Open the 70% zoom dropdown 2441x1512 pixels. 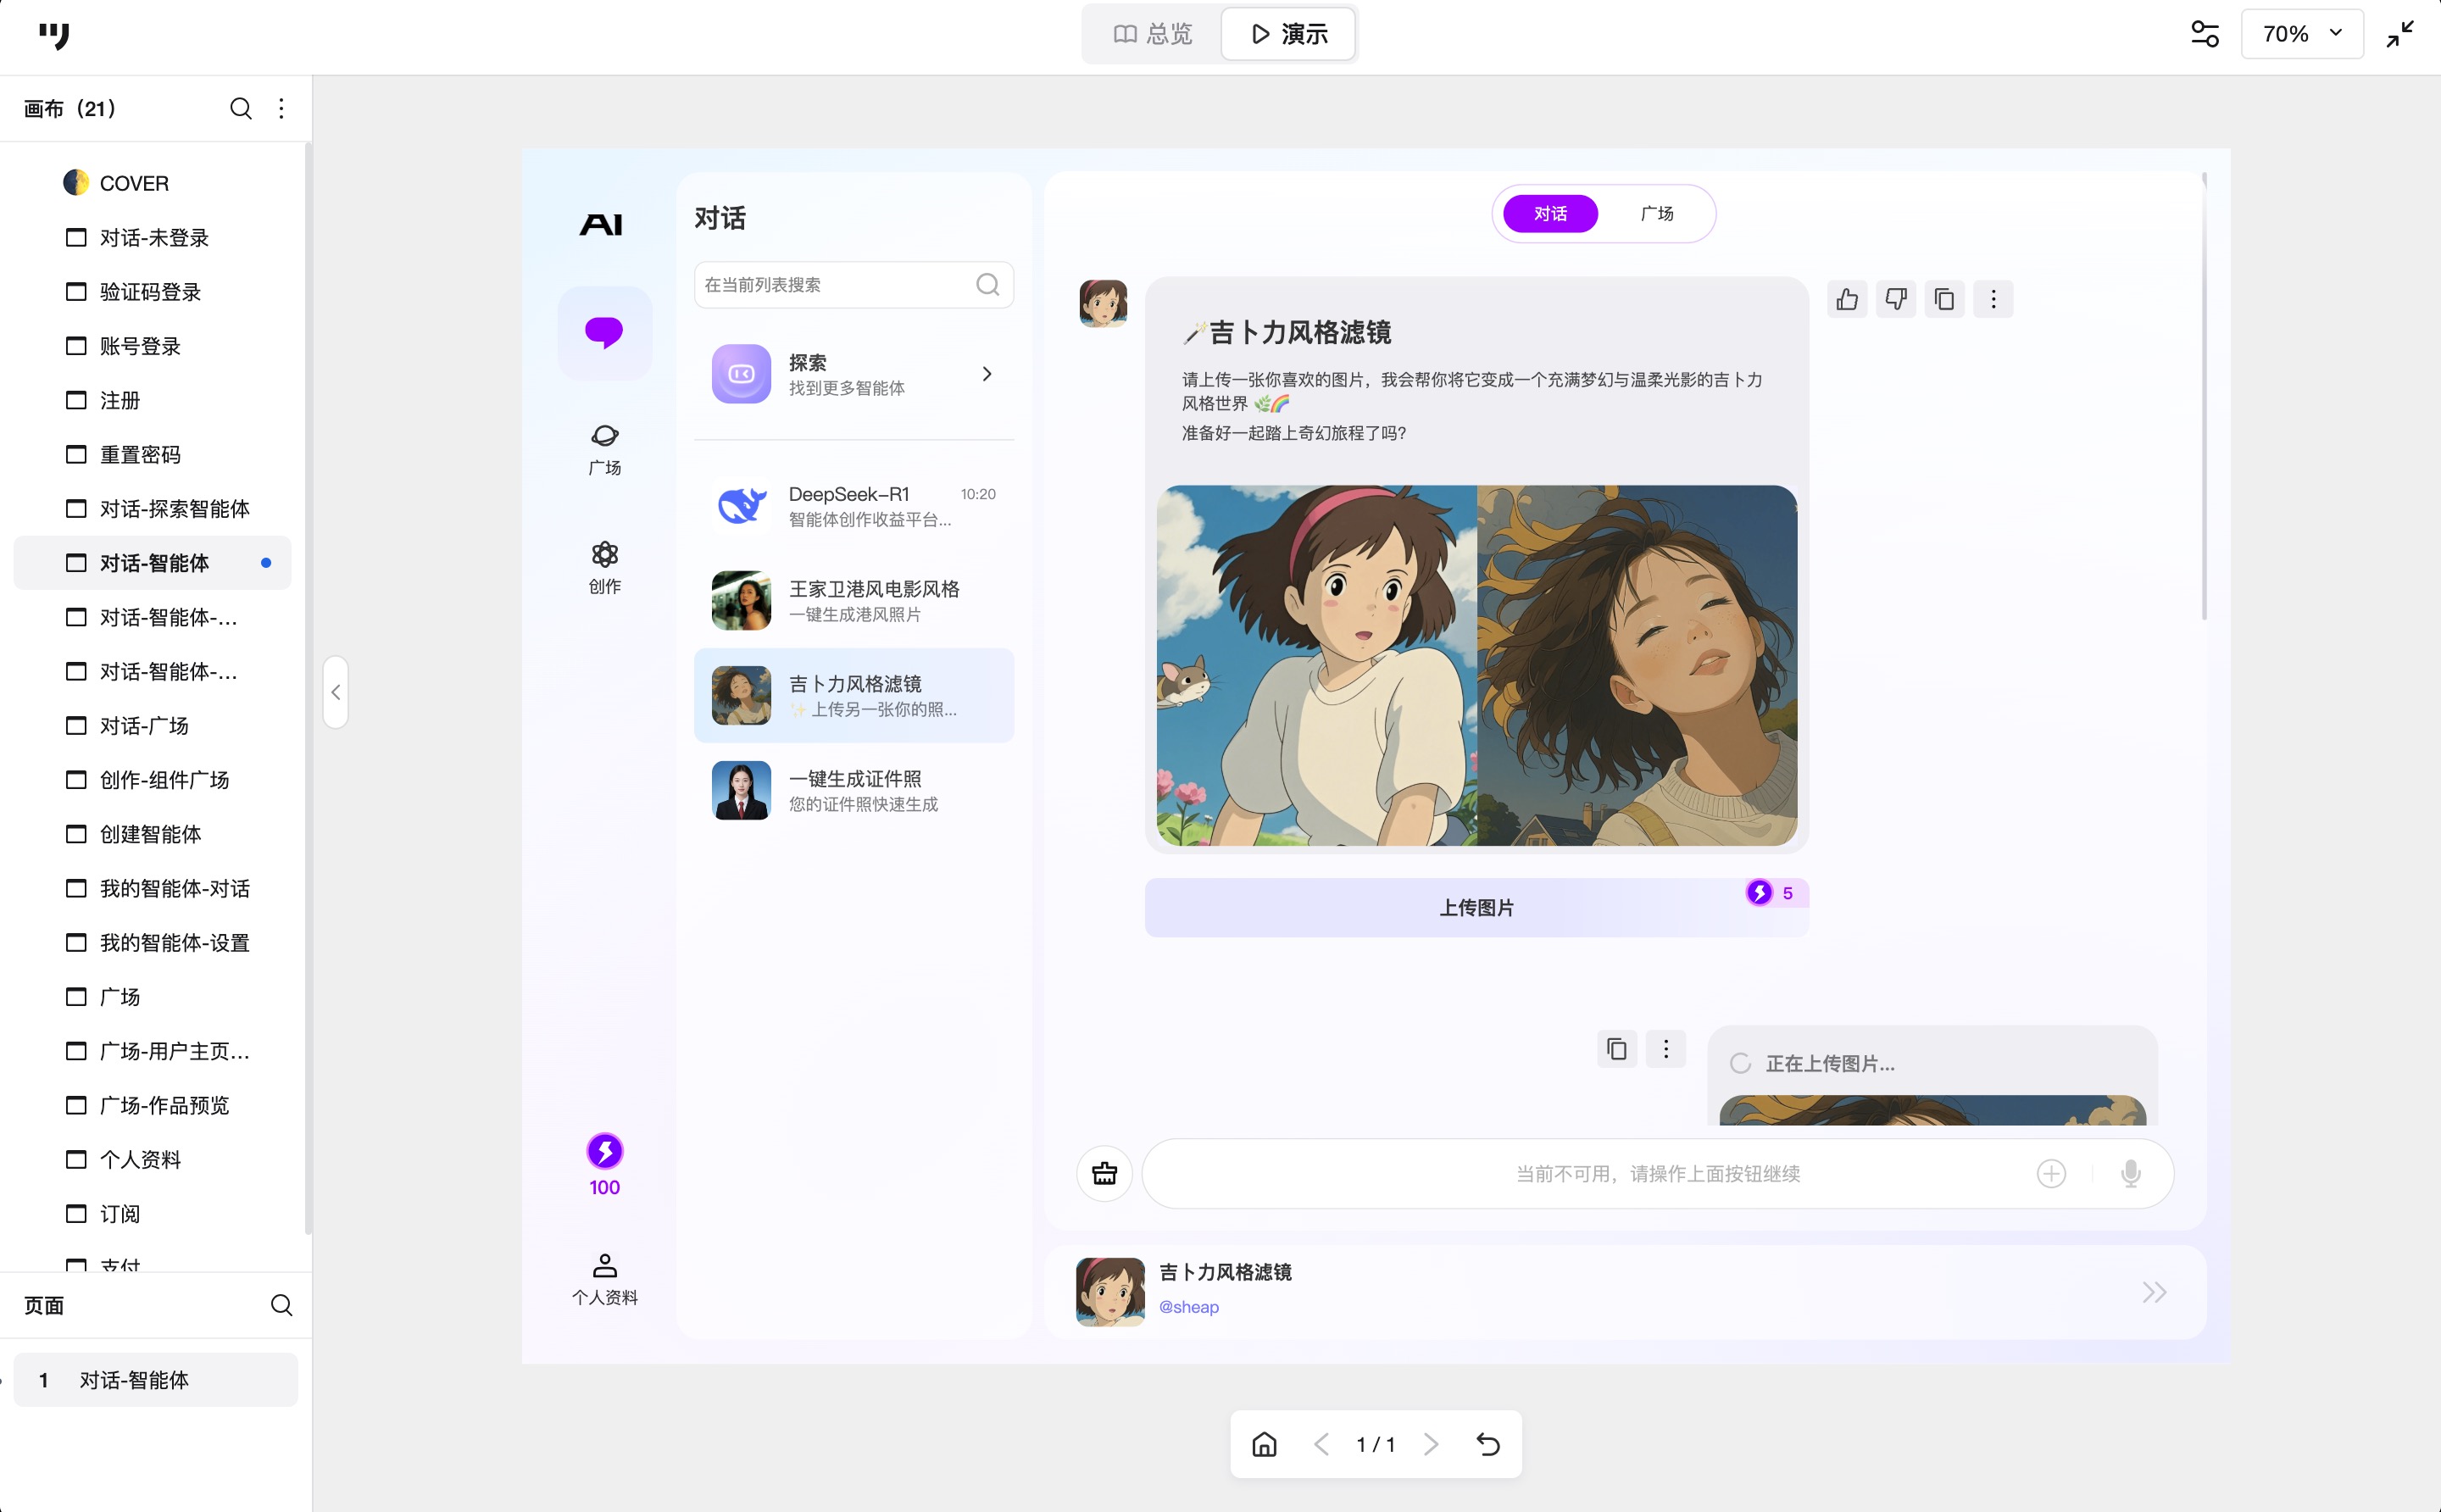coord(2302,34)
